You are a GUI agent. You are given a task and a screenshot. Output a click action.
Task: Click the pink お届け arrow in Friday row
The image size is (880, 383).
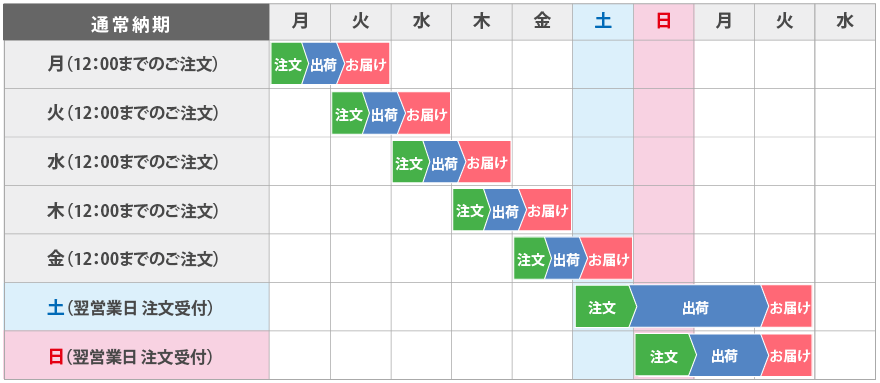[608, 258]
